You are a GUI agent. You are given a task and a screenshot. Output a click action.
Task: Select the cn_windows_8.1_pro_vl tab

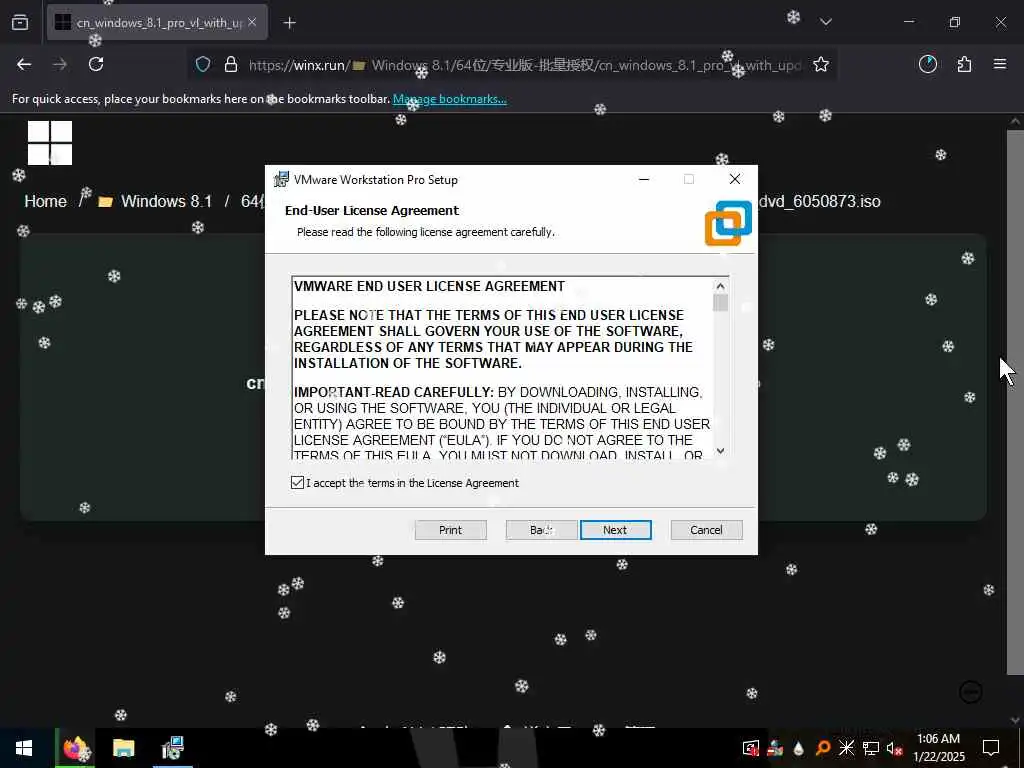[157, 22]
